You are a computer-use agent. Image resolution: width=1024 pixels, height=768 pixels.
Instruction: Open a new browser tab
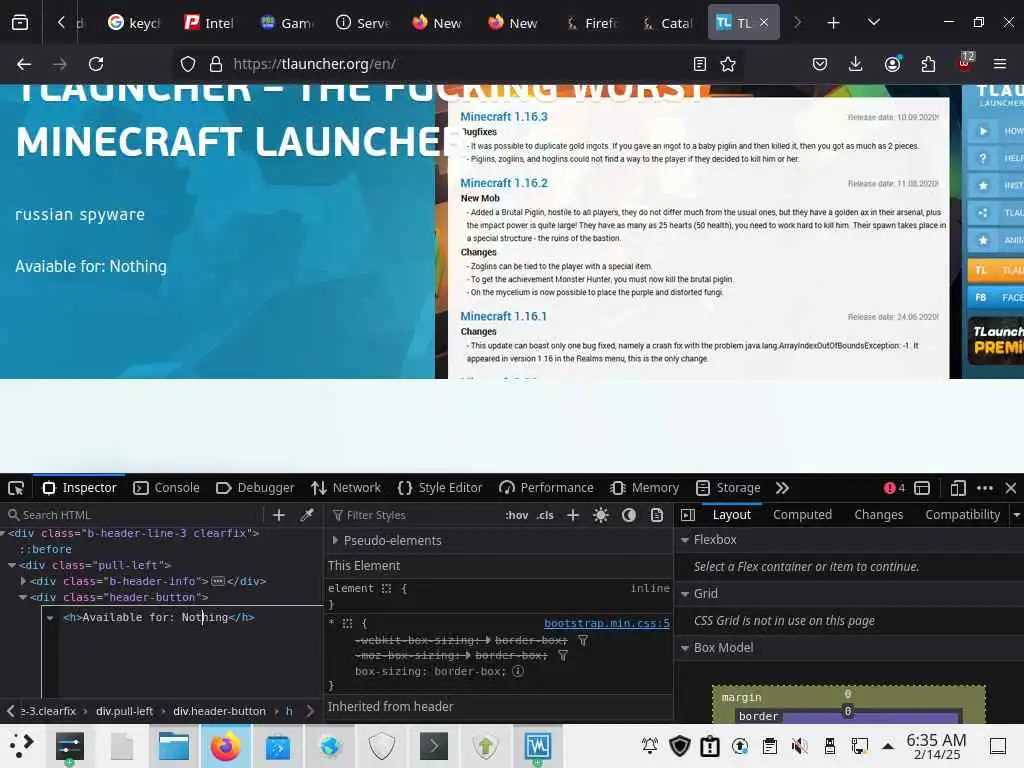coord(833,23)
